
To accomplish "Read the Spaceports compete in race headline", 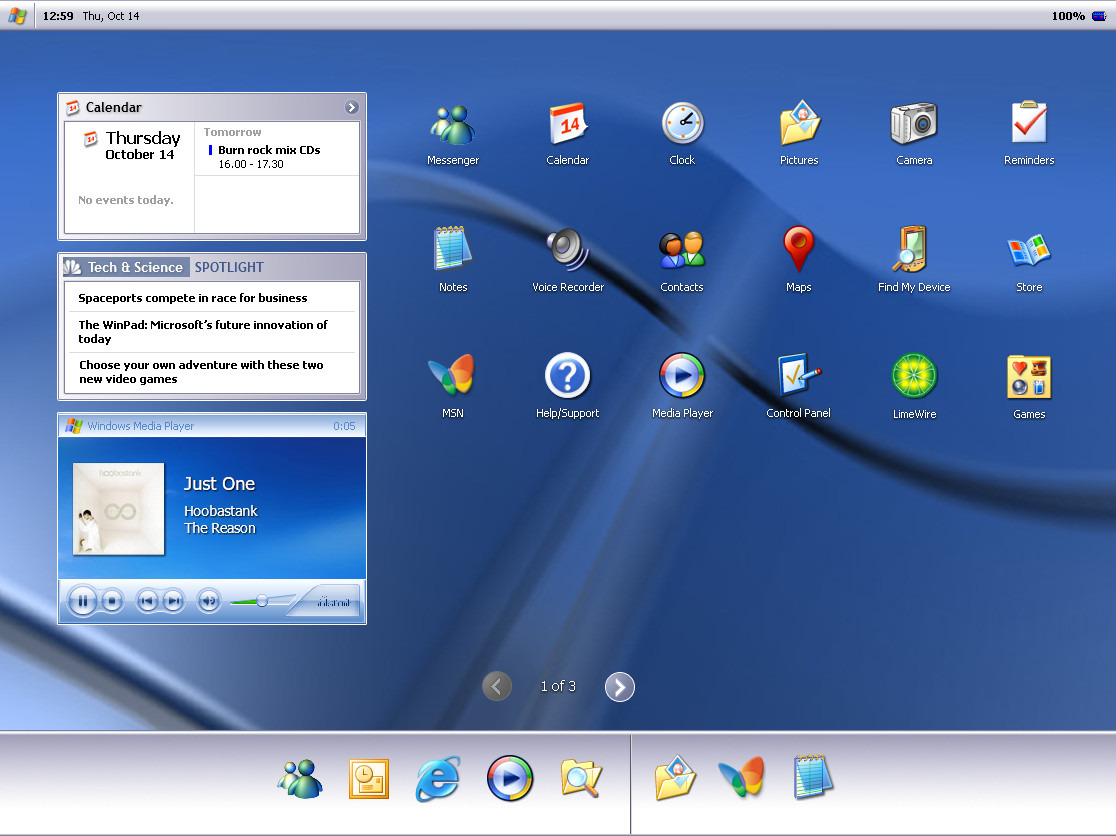I will point(193,298).
